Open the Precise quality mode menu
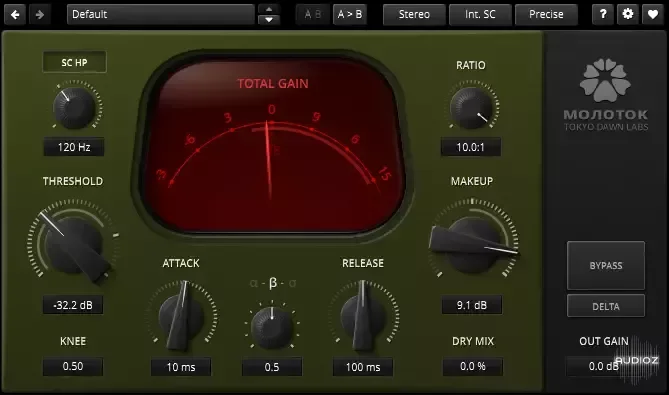Image resolution: width=669 pixels, height=395 pixels. pyautogui.click(x=546, y=15)
